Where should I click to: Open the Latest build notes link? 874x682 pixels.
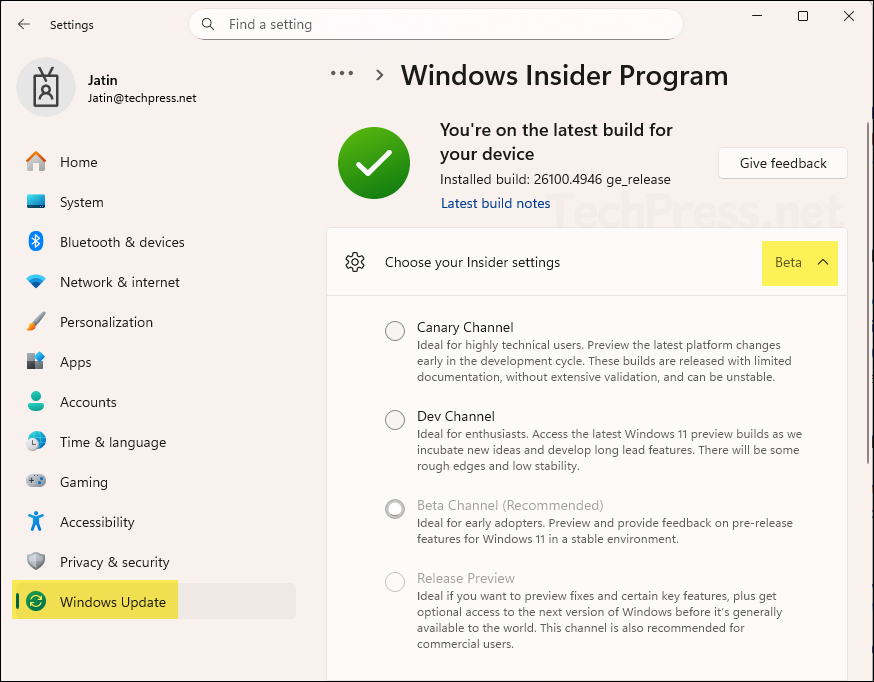pyautogui.click(x=495, y=203)
